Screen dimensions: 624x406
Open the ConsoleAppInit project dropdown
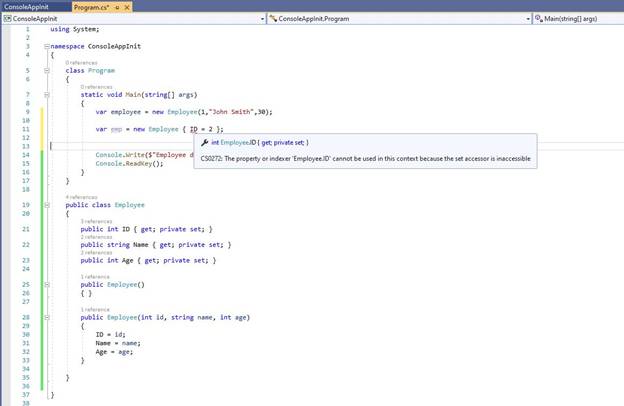tap(262, 19)
